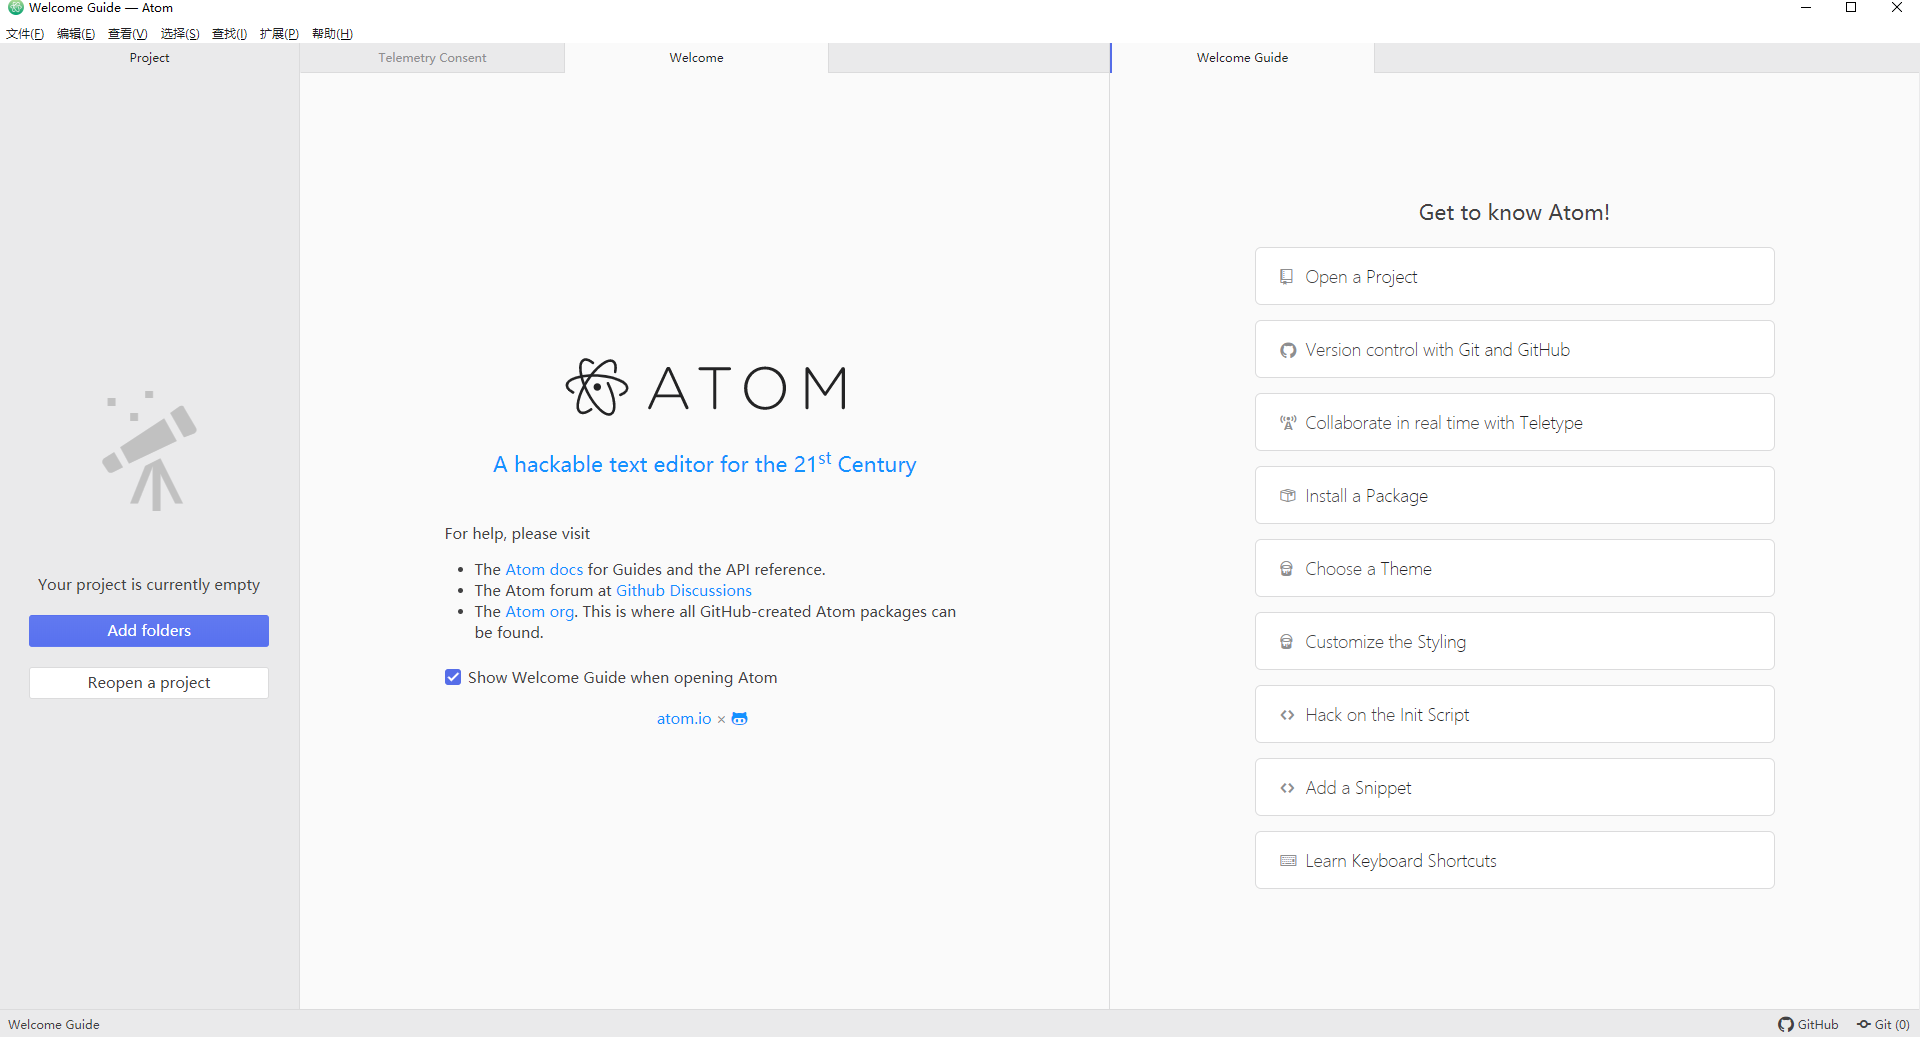Click the code icon beside Hack on the Init Script
The width and height of the screenshot is (1920, 1037).
click(x=1287, y=715)
